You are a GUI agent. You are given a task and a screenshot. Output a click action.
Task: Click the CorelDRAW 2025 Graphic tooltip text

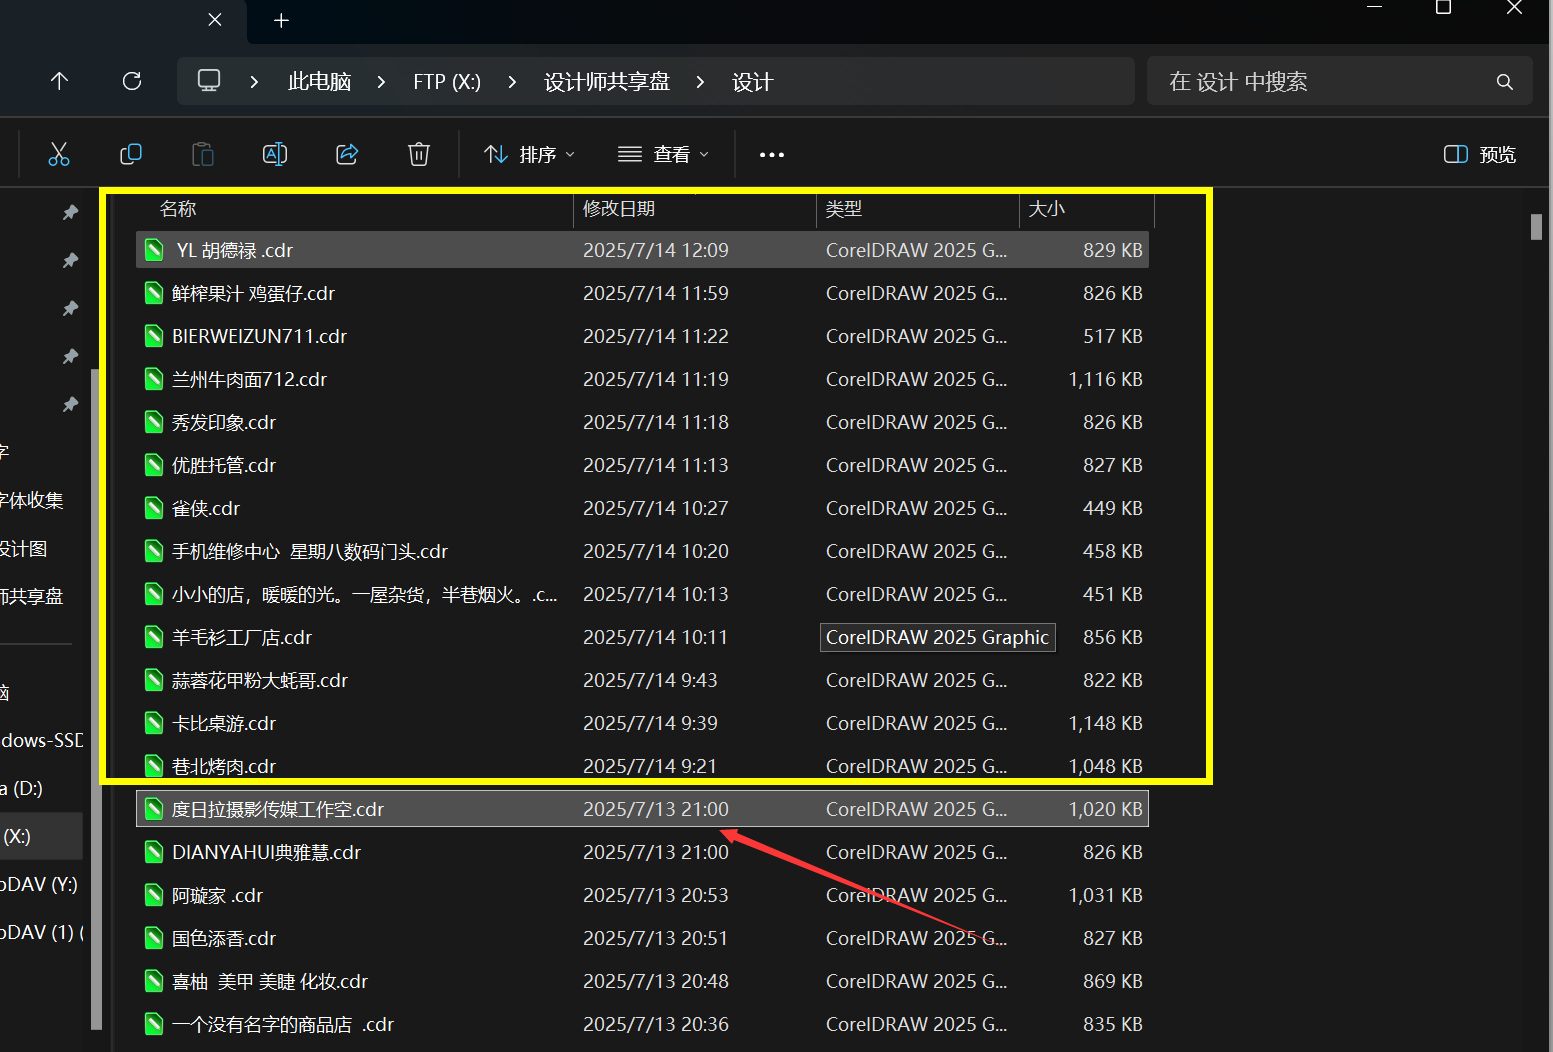click(x=937, y=637)
